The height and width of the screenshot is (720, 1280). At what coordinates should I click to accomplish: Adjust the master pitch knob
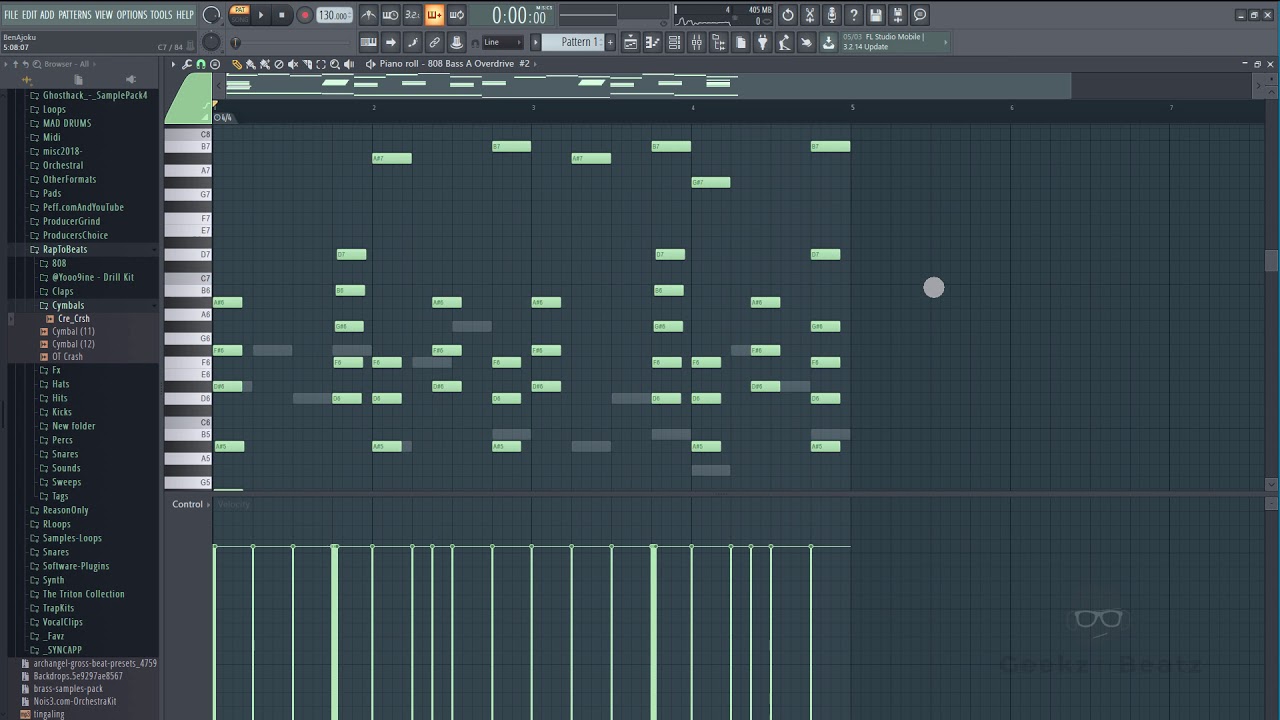click(211, 41)
